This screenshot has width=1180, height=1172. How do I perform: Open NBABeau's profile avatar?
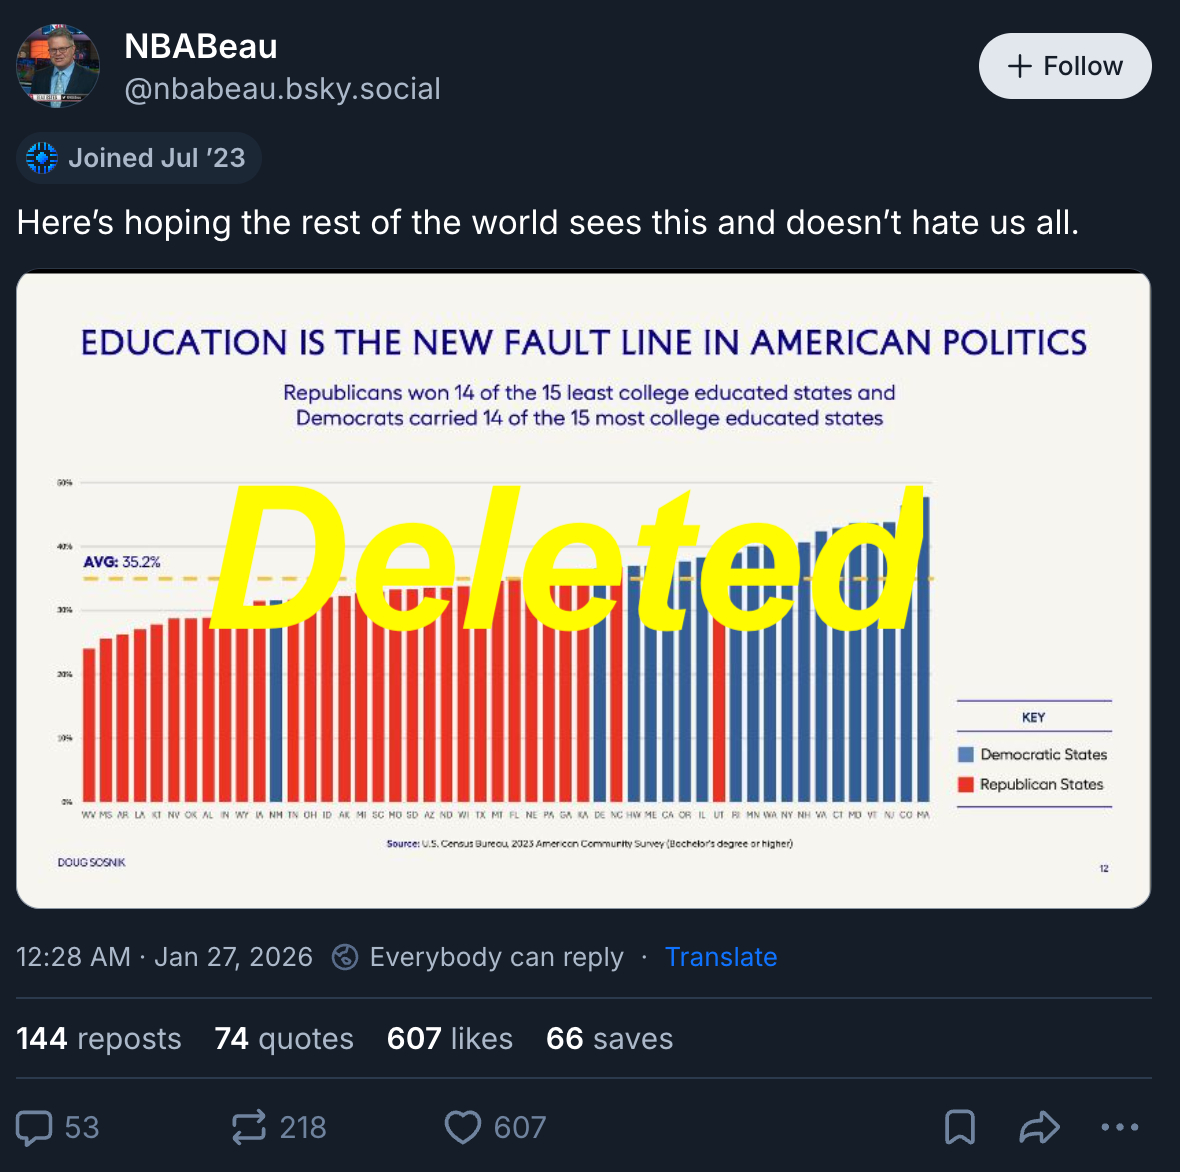58,66
